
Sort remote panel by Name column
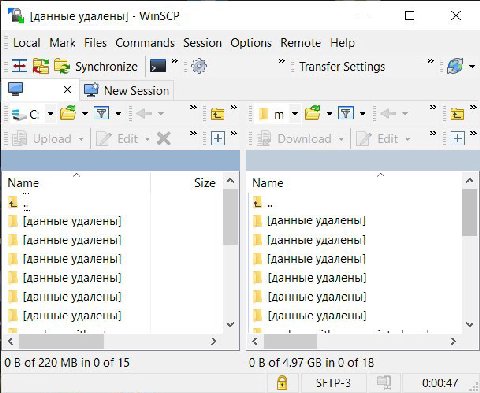point(355,183)
